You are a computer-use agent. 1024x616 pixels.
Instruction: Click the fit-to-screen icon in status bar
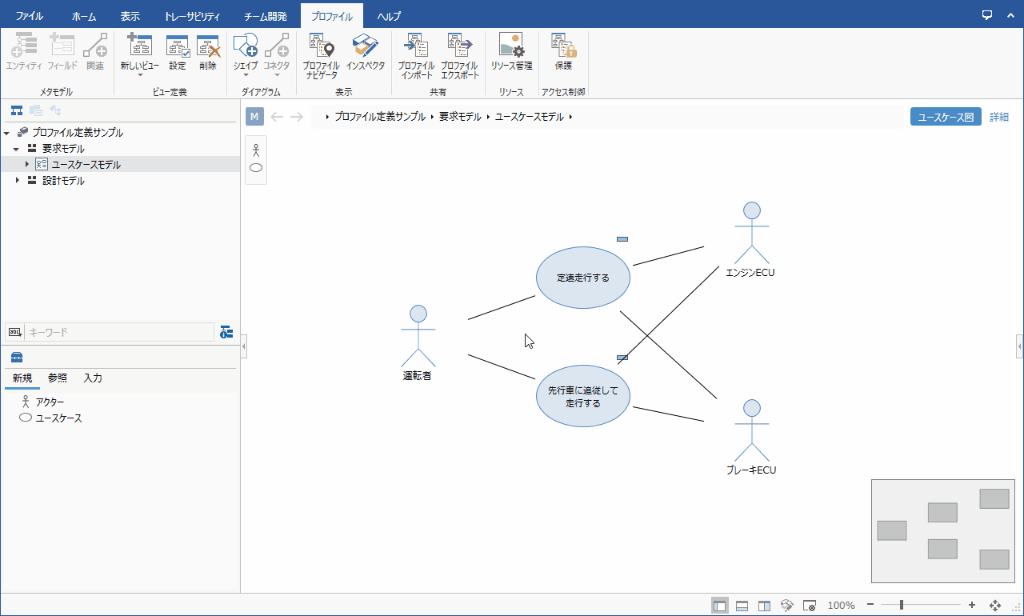995,606
